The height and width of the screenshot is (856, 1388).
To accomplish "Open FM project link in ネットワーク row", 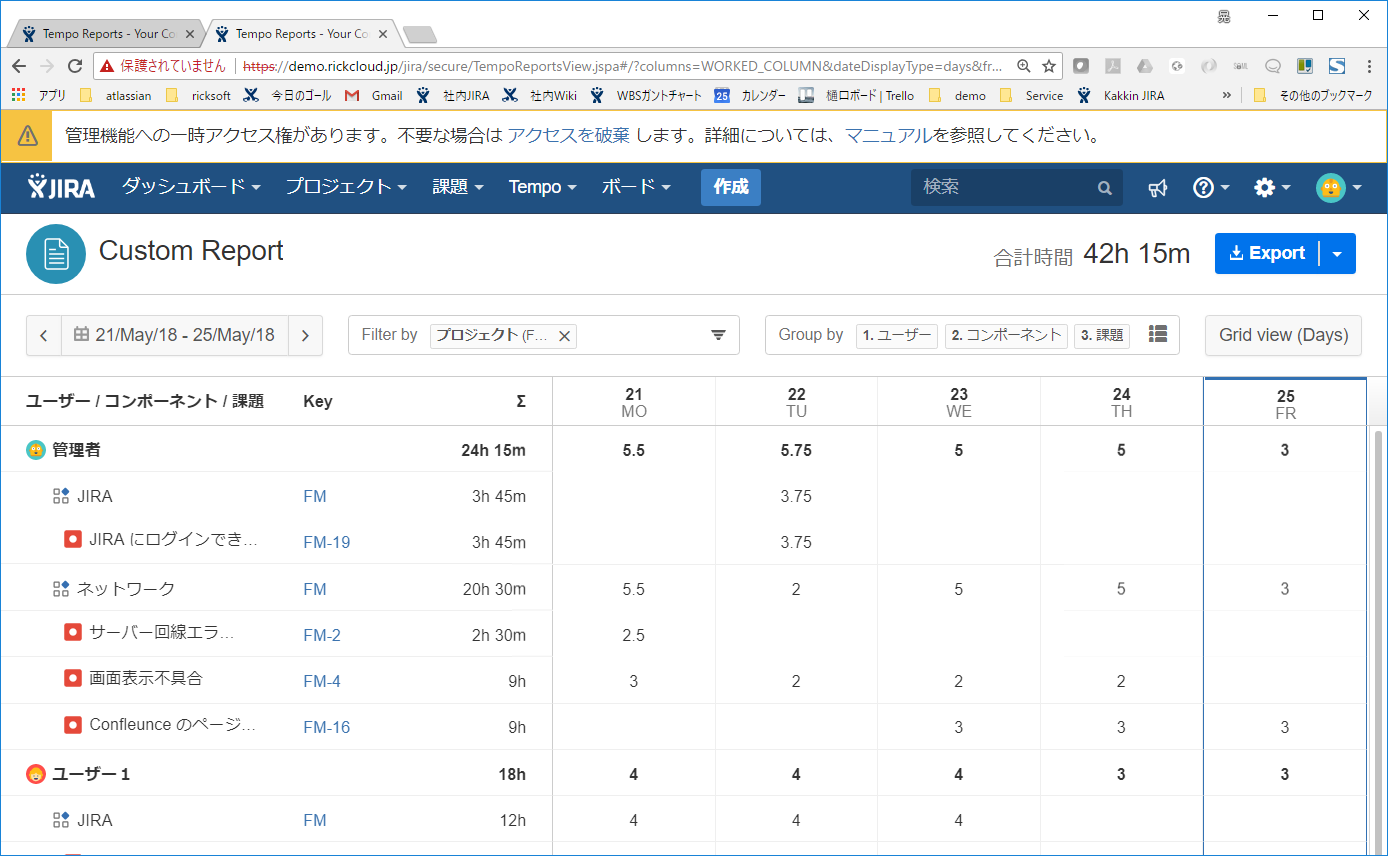I will coord(315,589).
